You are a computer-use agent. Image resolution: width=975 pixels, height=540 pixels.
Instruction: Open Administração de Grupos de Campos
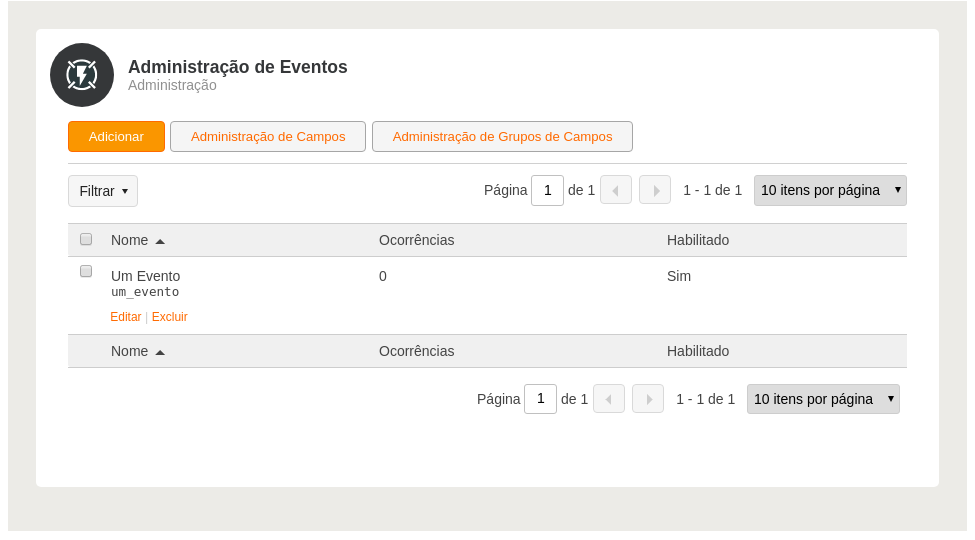point(502,136)
